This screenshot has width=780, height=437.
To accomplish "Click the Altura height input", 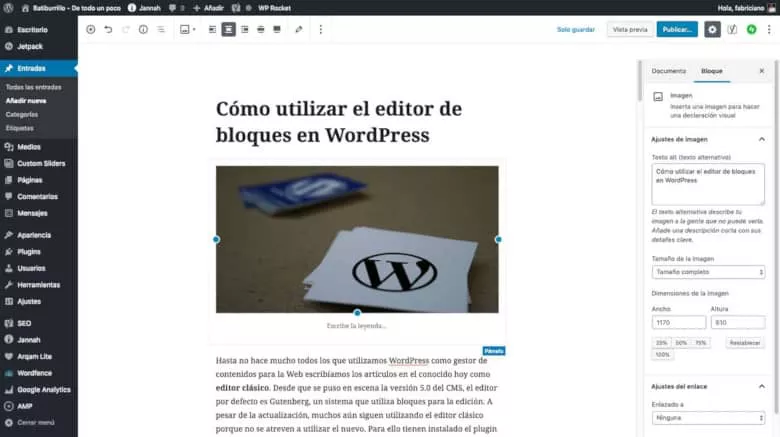I will point(738,323).
